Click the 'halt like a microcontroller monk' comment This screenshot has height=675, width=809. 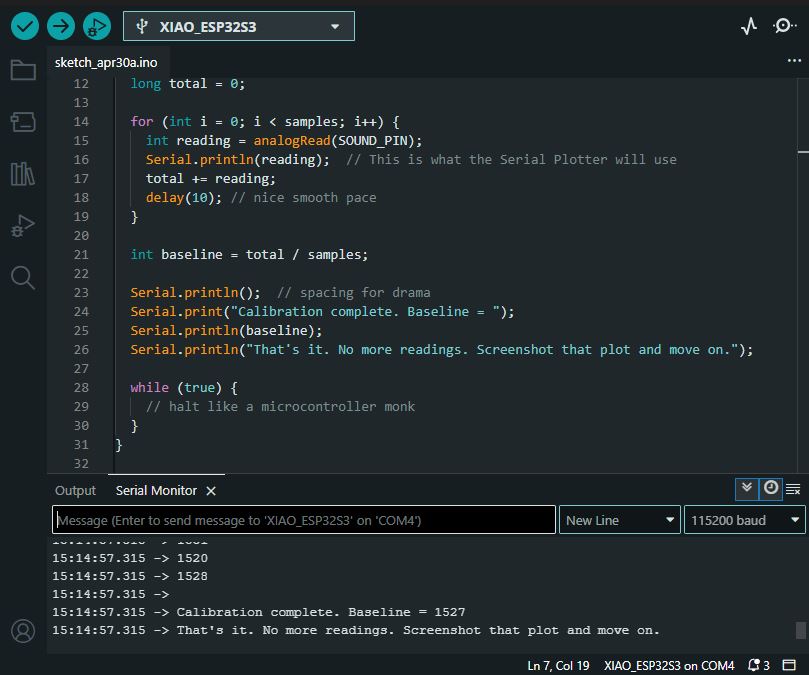click(x=280, y=406)
